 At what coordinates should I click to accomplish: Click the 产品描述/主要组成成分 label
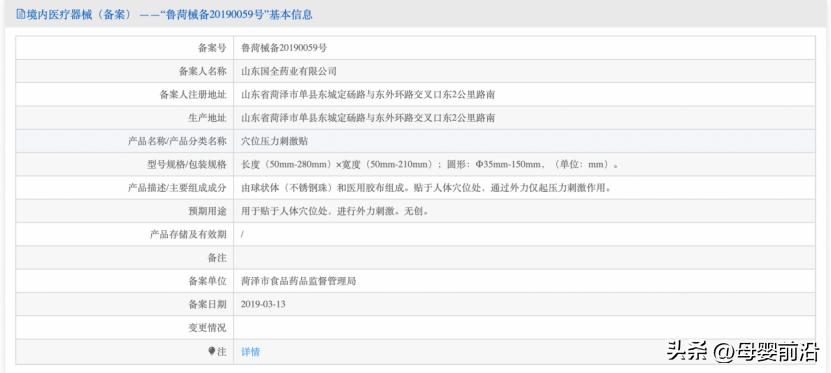pos(178,188)
